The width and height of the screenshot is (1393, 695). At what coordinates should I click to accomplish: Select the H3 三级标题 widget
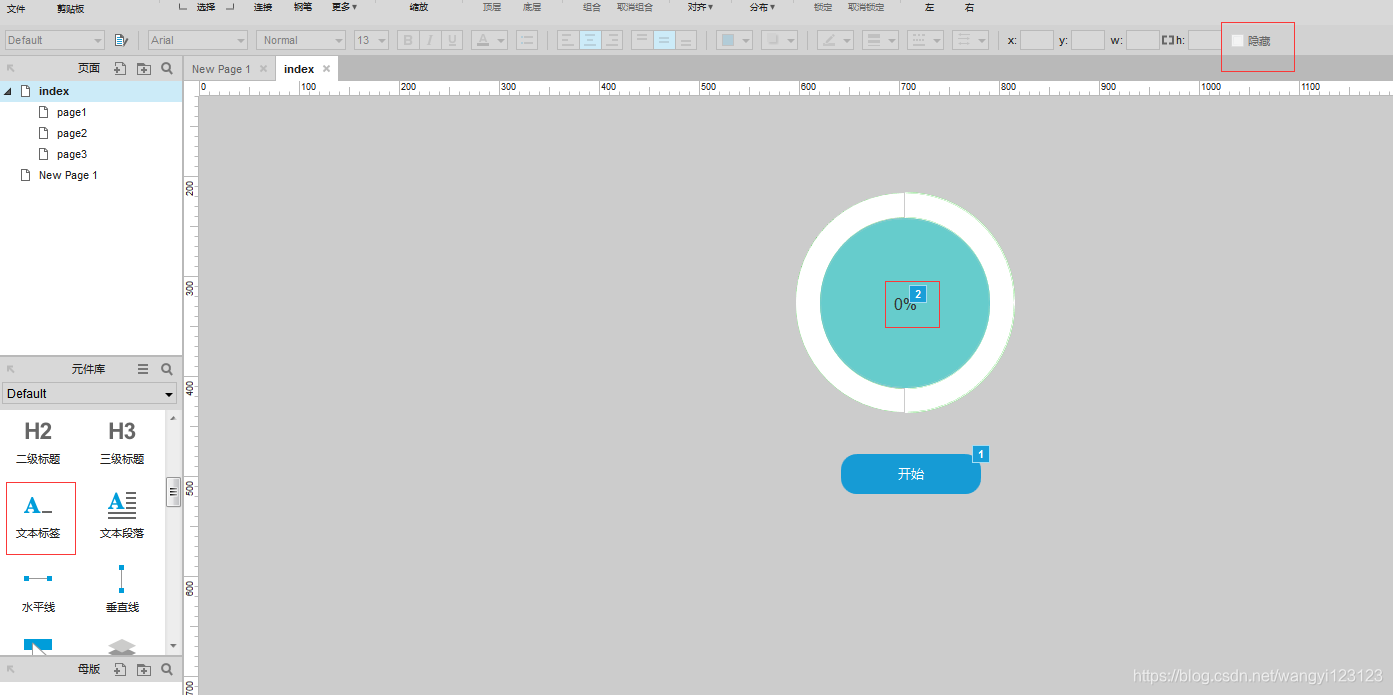(122, 442)
